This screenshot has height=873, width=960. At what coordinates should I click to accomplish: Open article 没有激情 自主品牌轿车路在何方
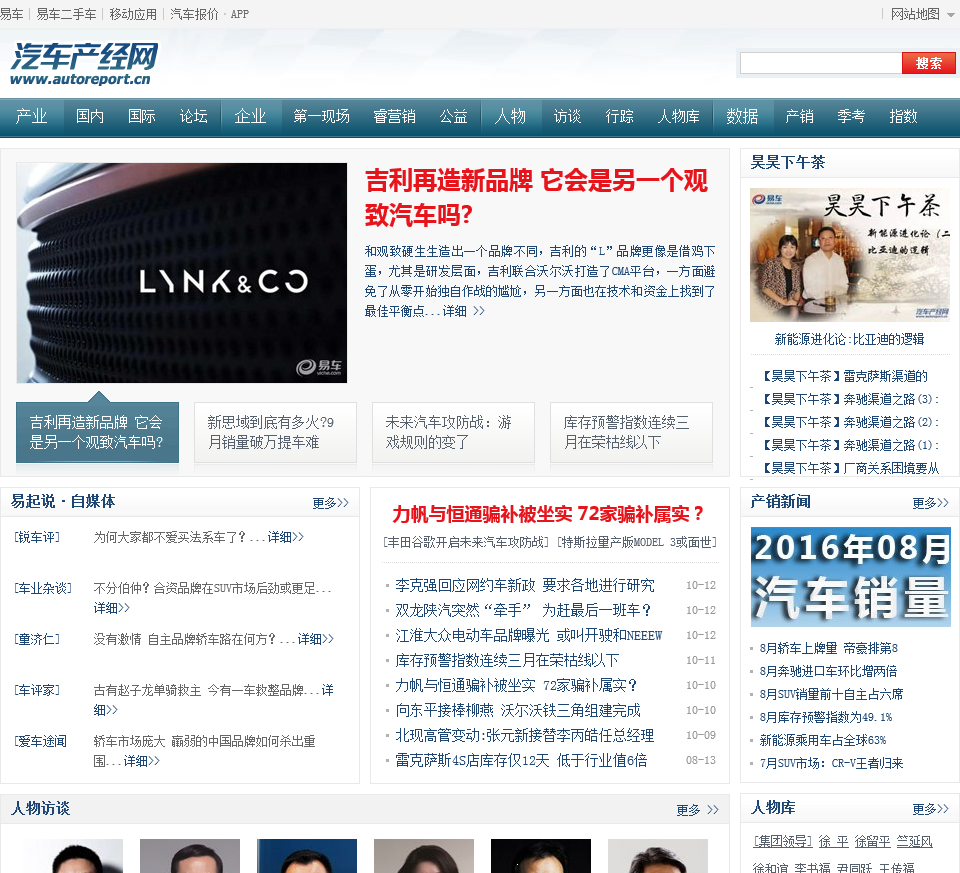[184, 639]
